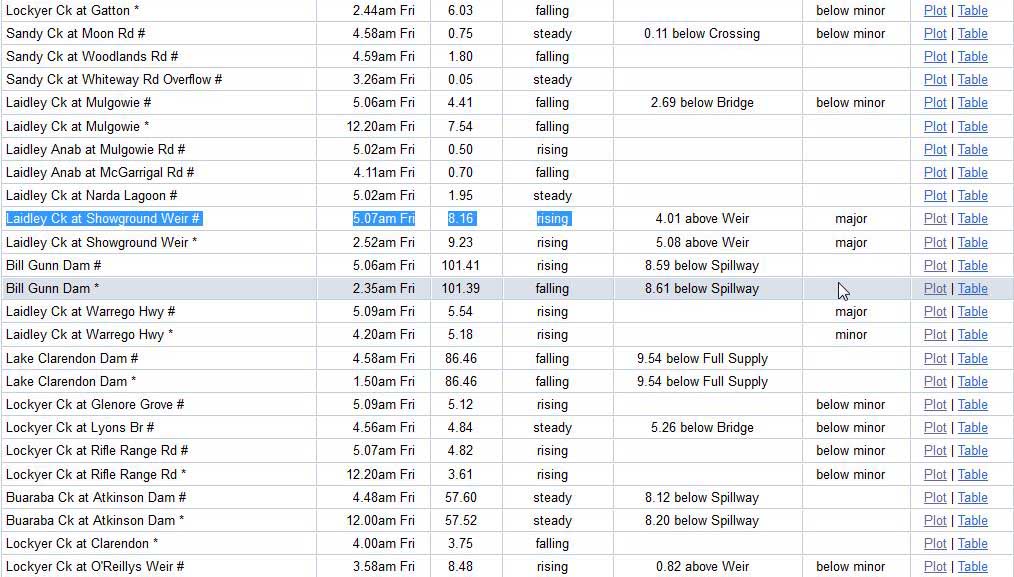Viewport: 1014px width, 577px height.
Task: Open the Plot for Lockyer Ck at Gatton
Action: 934,10
